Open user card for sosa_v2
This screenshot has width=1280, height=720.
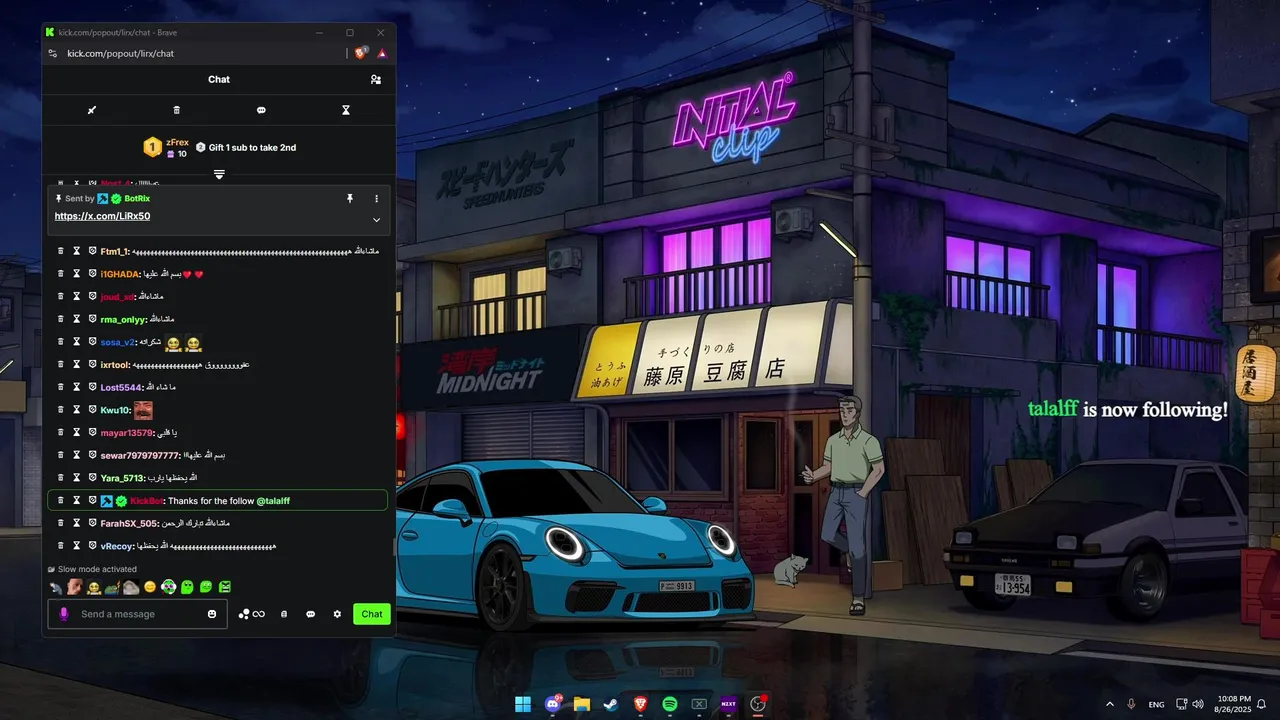pos(118,342)
